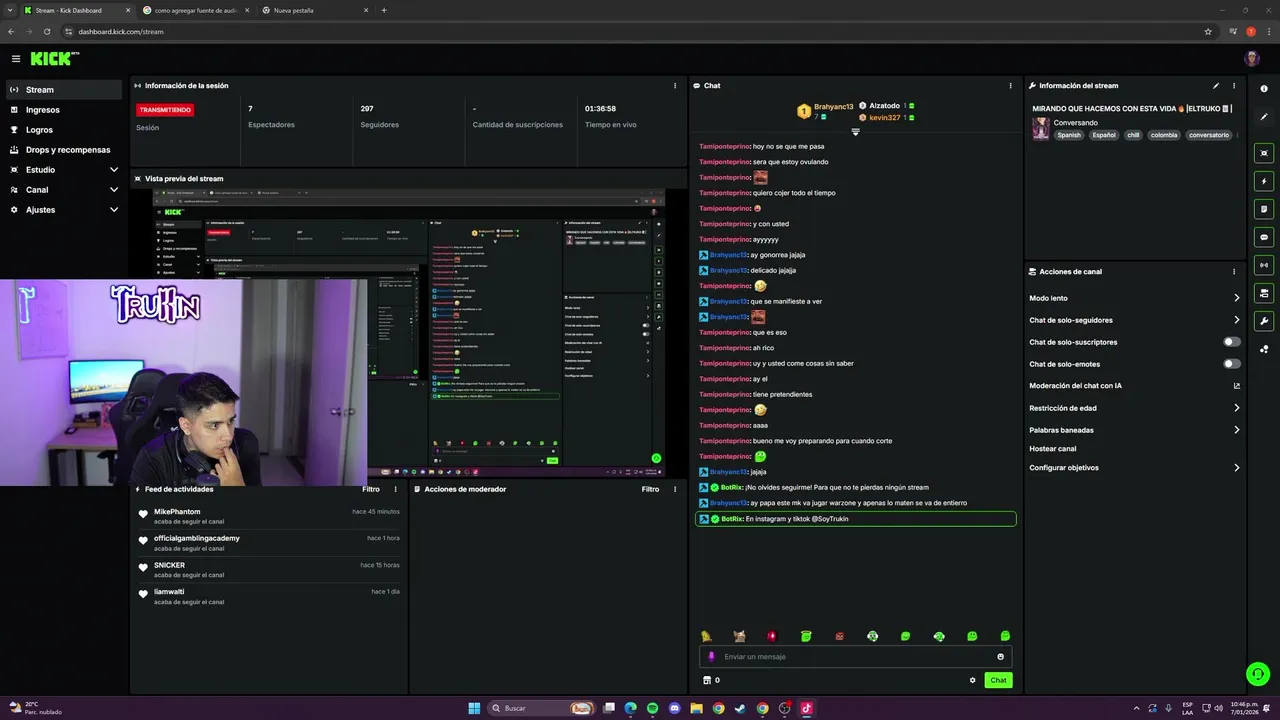Click stream category thumbnail beside Conversando
Screen dimensions: 1280x720
[1041, 128]
